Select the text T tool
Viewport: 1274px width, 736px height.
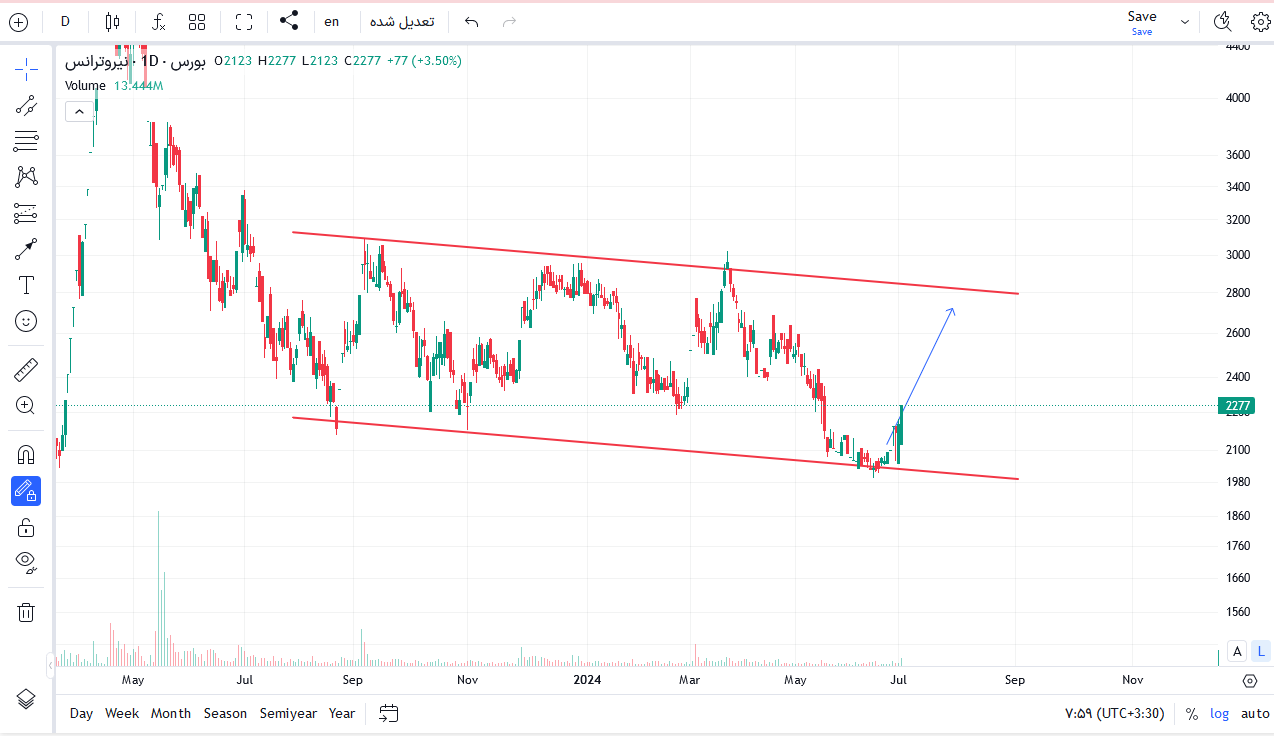click(26, 285)
